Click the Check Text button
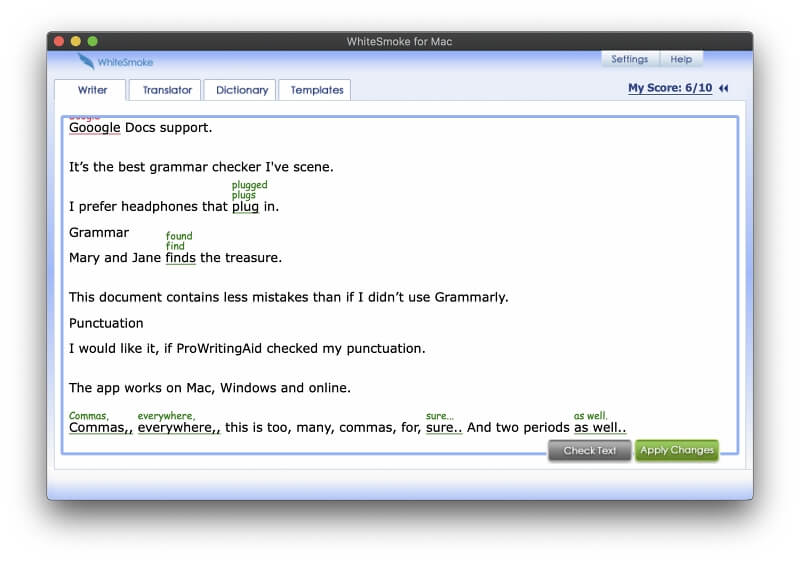Image resolution: width=800 pixels, height=562 pixels. tap(589, 450)
